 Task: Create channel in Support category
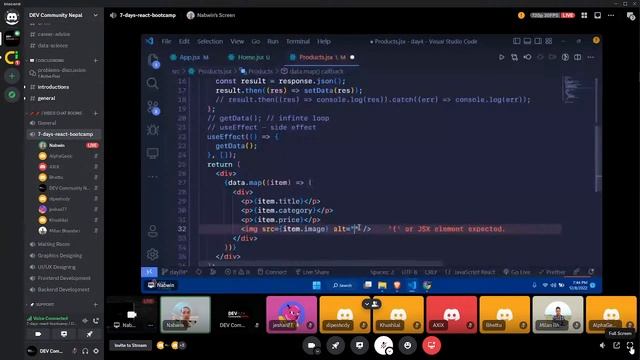click(96, 304)
